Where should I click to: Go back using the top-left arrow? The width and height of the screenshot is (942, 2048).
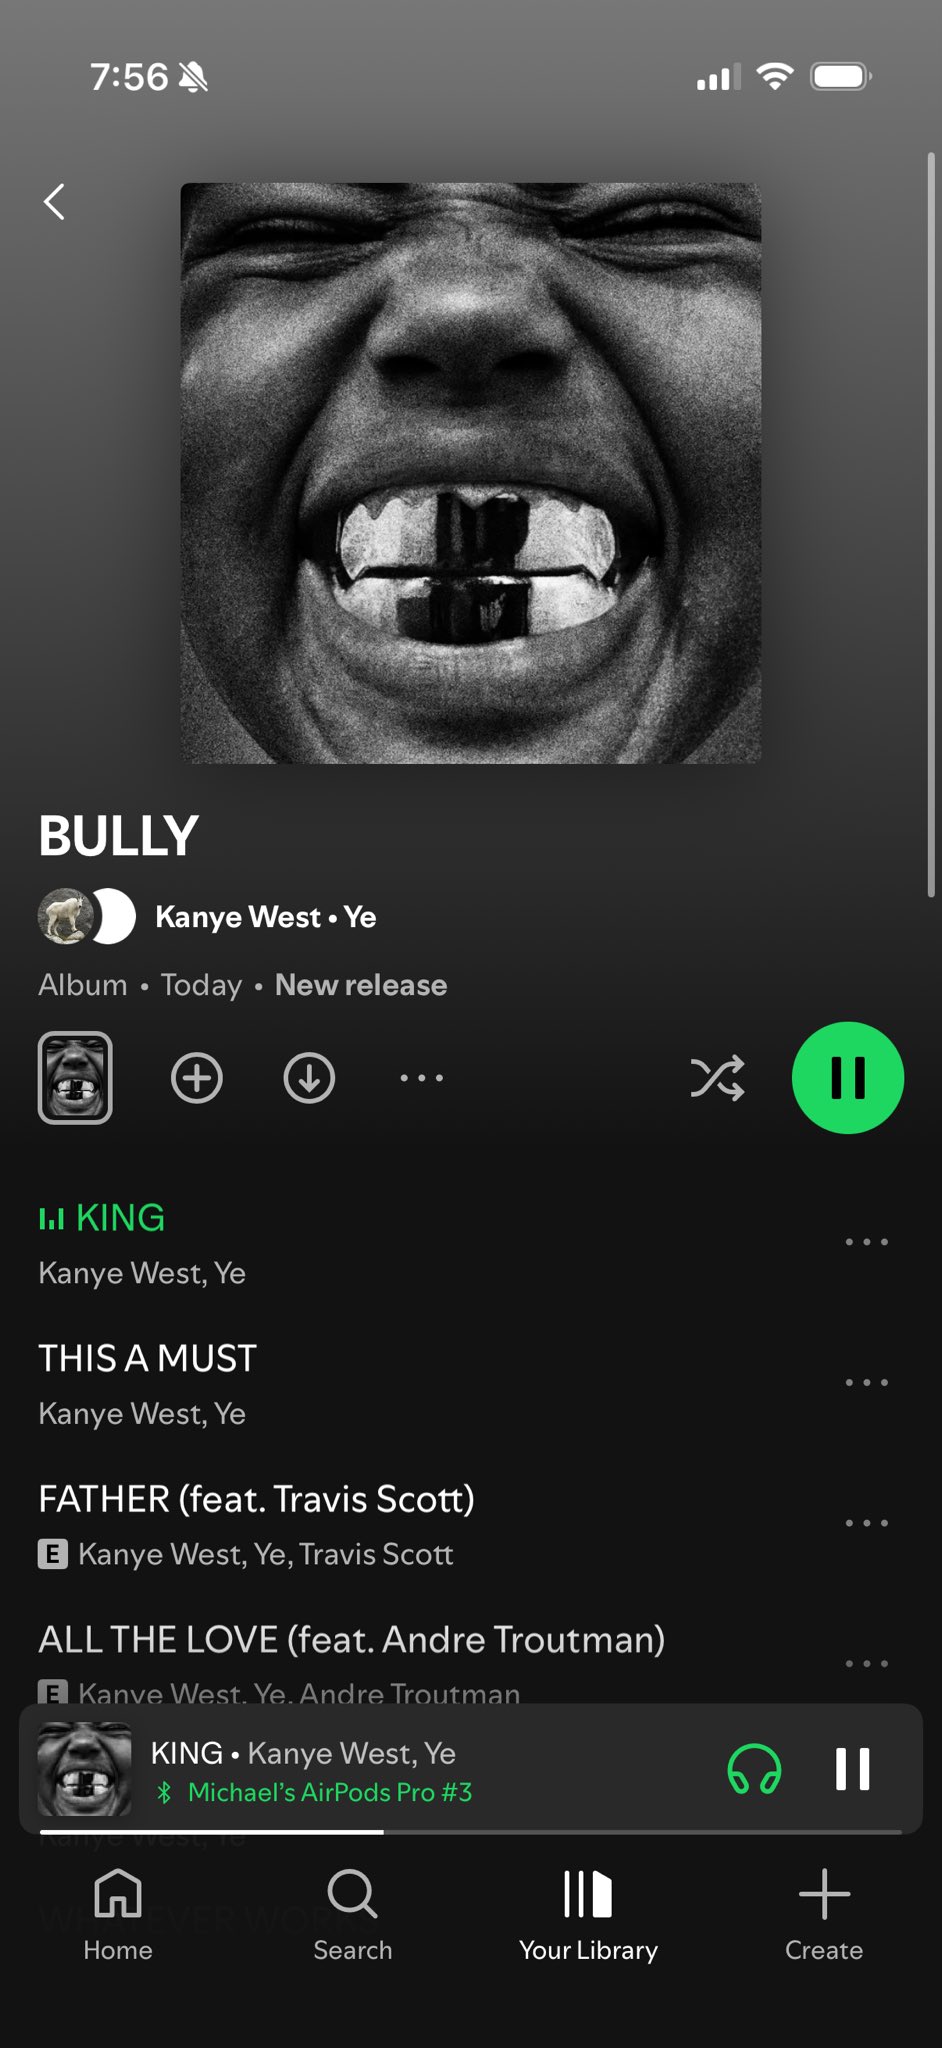pyautogui.click(x=54, y=201)
